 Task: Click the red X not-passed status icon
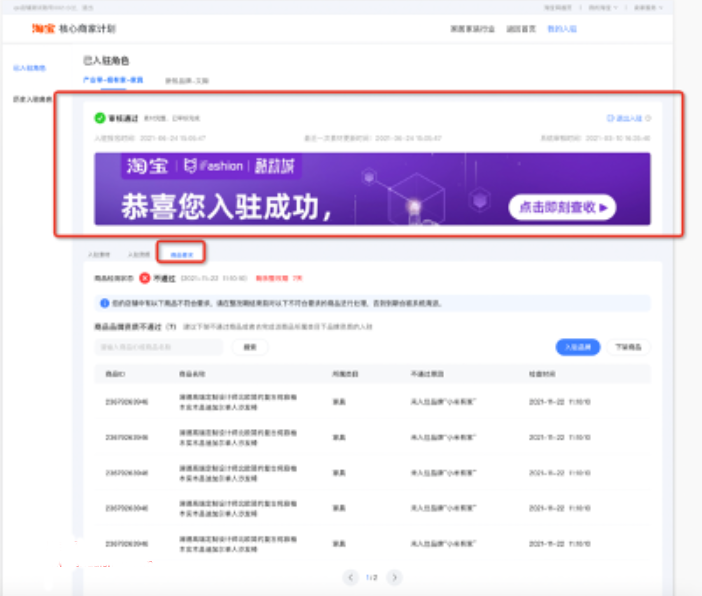[x=144, y=280]
